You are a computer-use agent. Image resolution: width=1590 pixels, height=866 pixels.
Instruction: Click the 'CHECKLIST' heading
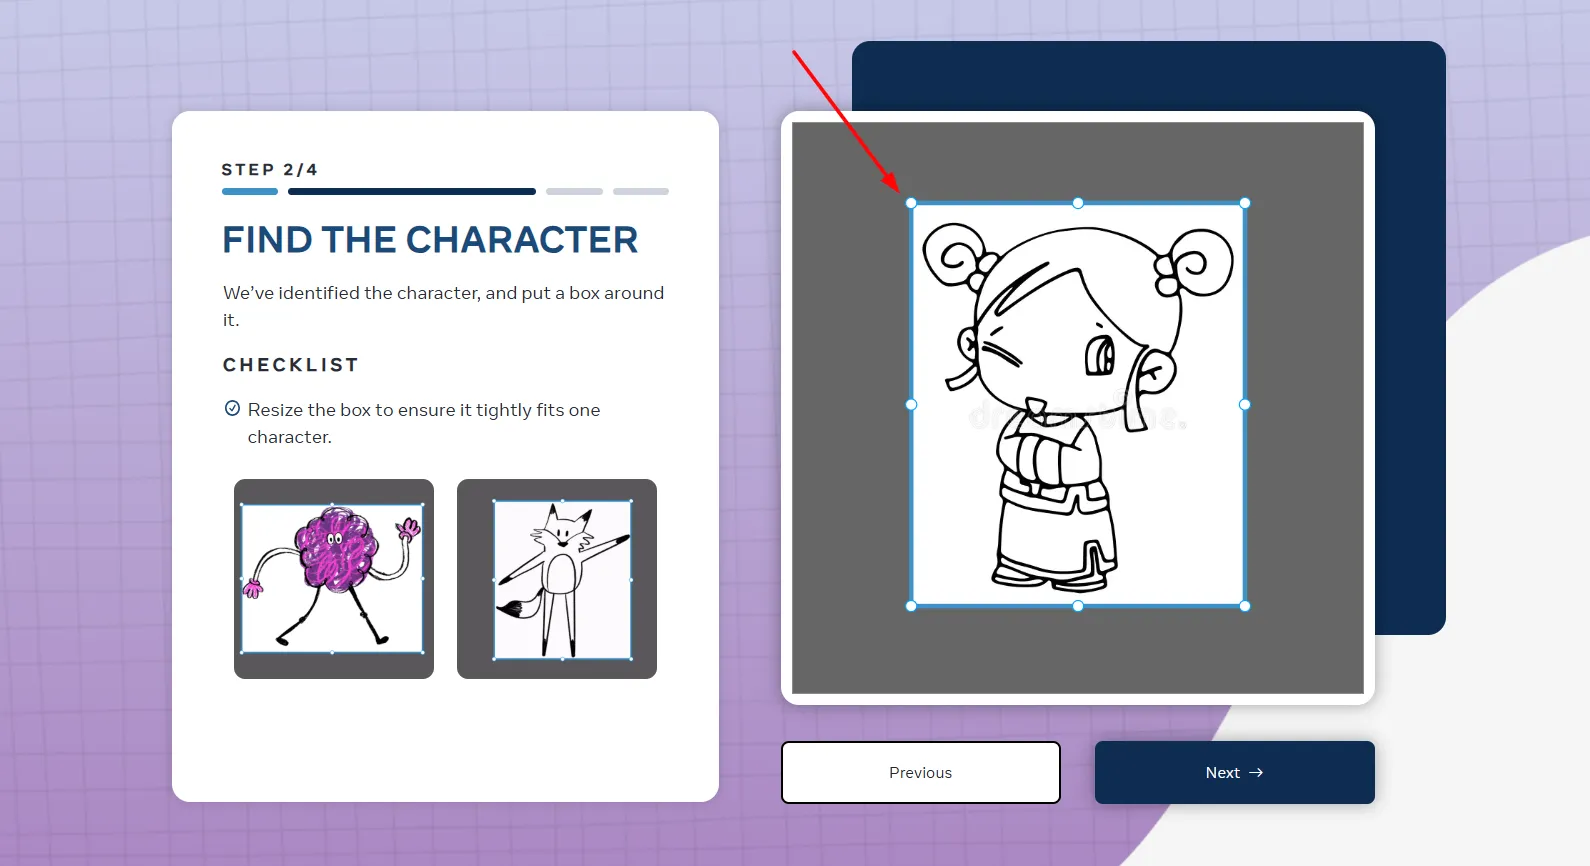[x=291, y=365]
